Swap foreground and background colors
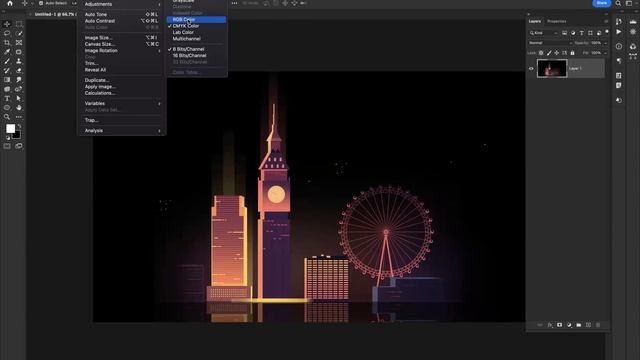Viewport: 640px width, 360px height. pos(19,127)
